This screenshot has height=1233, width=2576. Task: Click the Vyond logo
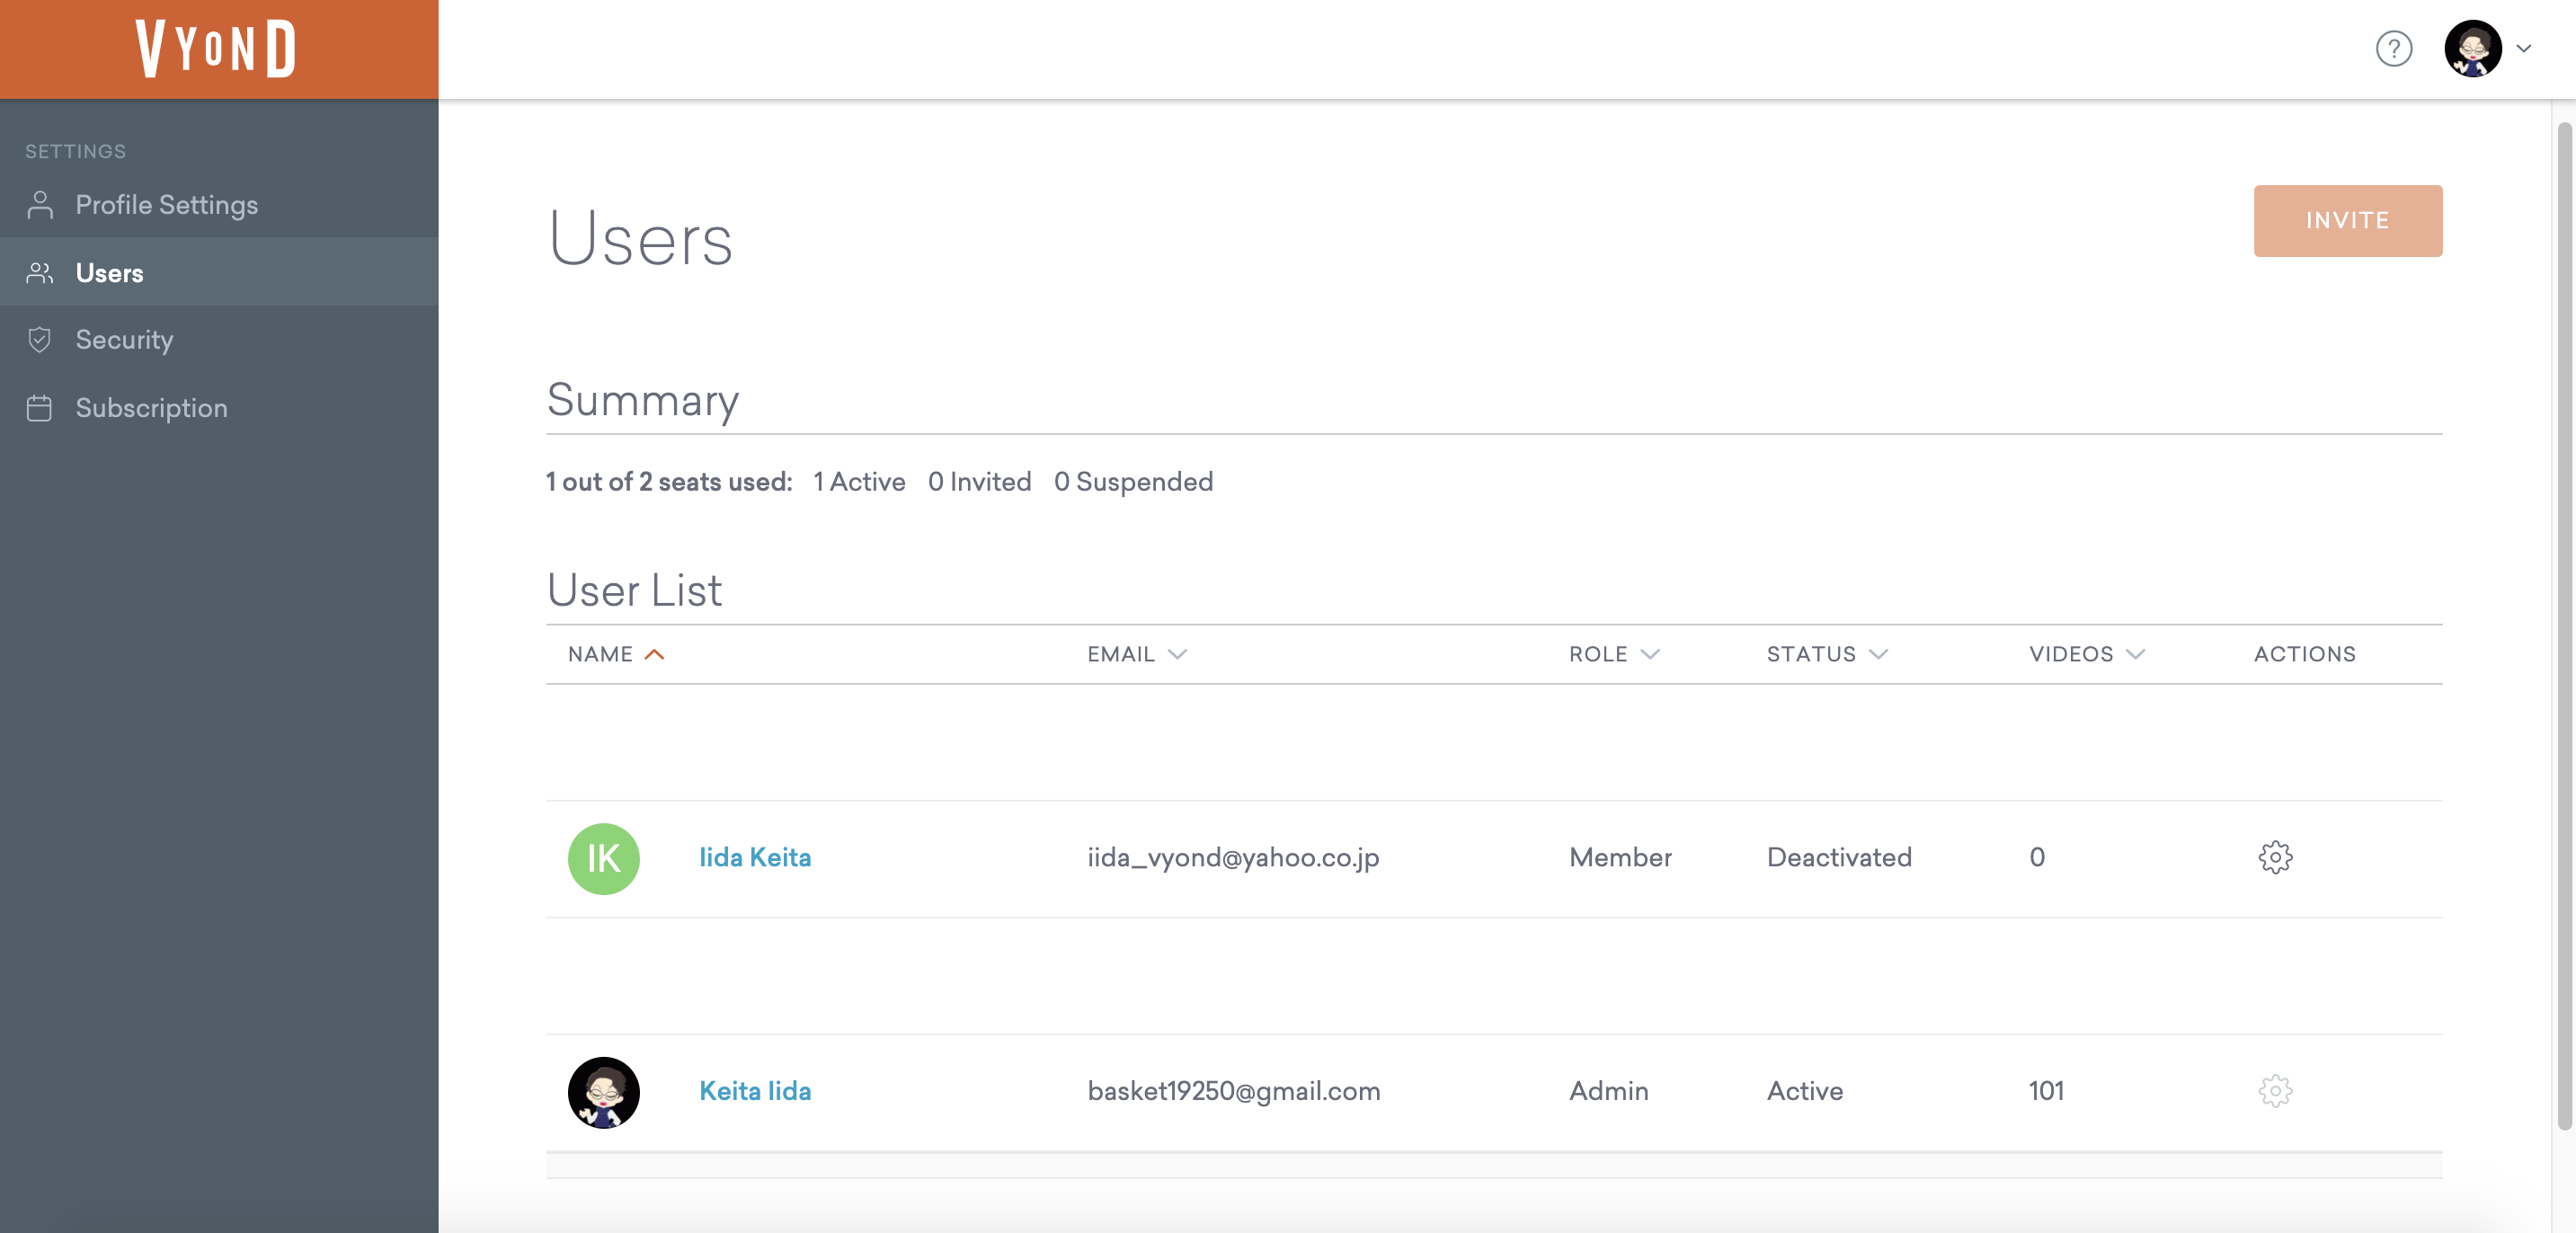pos(216,49)
